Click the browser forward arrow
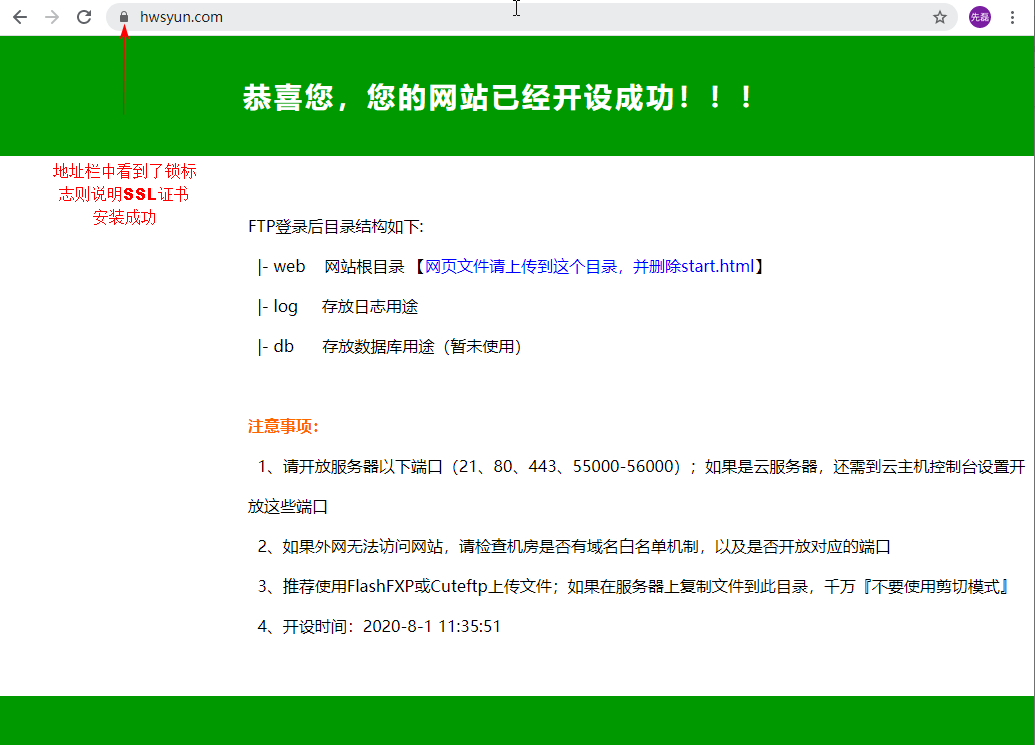This screenshot has height=745, width=1035. tap(52, 17)
